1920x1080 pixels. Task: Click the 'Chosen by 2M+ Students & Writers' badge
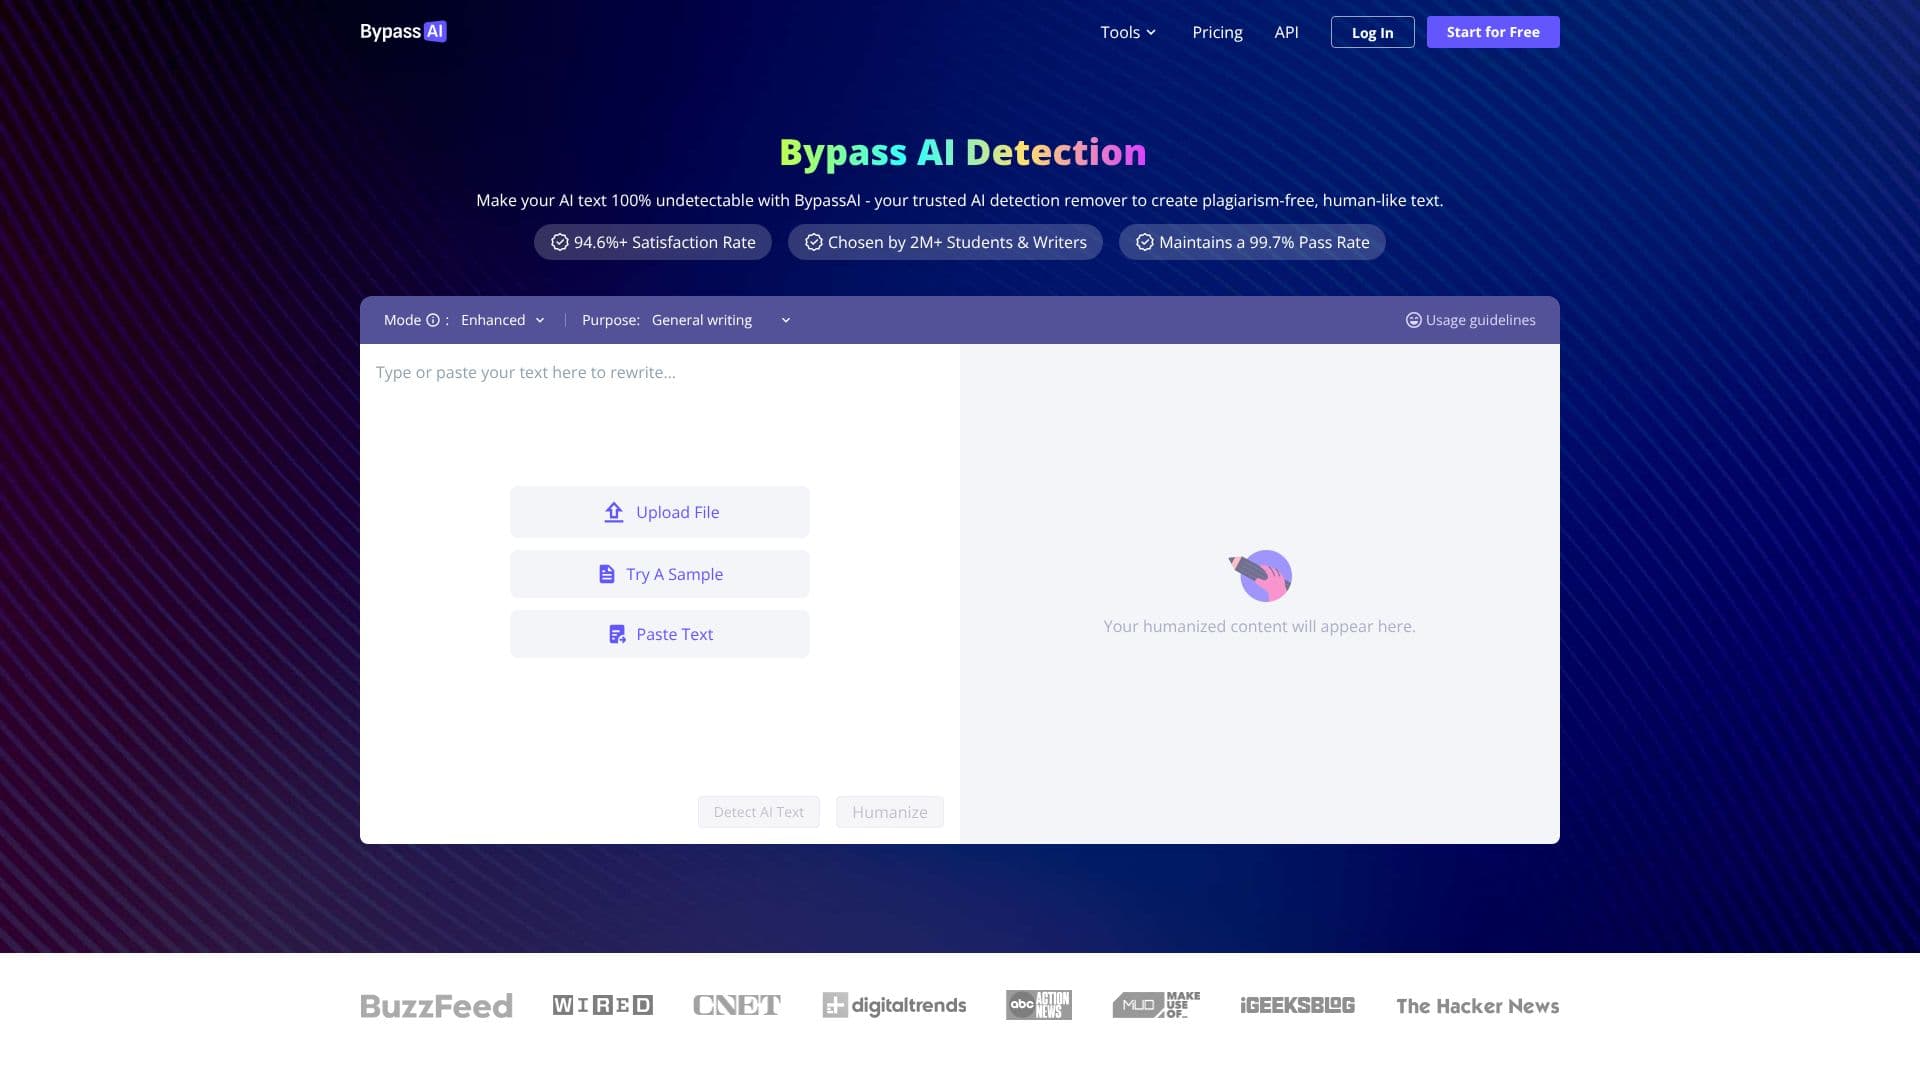pyautogui.click(x=945, y=242)
